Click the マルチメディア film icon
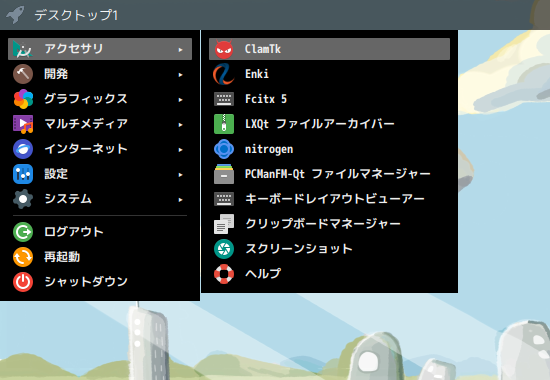The height and width of the screenshot is (380, 550). click(x=23, y=124)
